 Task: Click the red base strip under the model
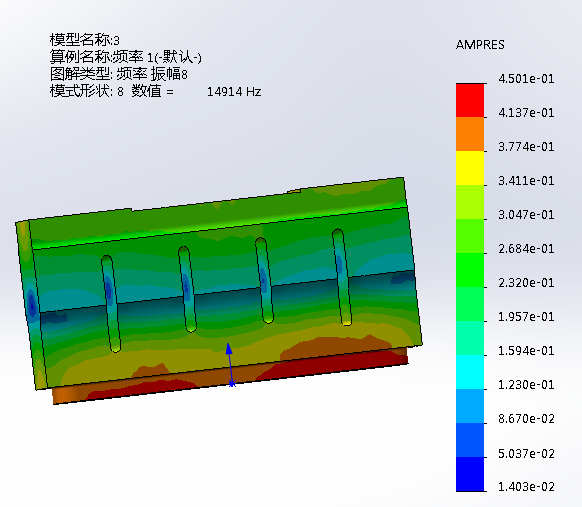[x=230, y=376]
